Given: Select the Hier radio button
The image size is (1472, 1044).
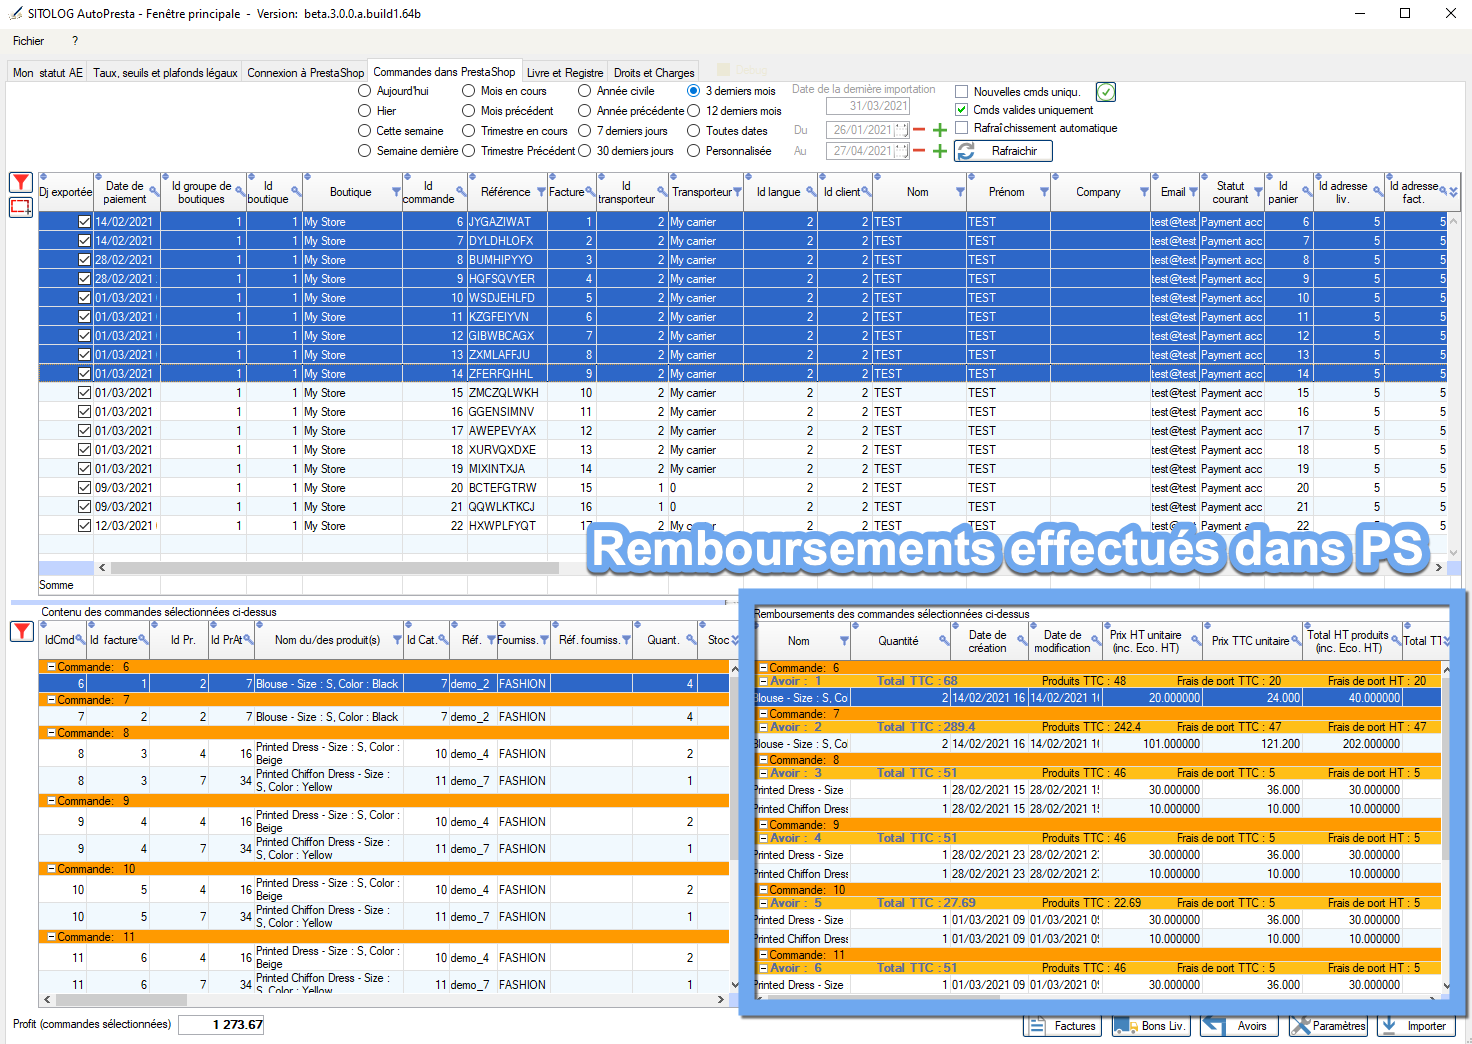Looking at the screenshot, I should click(x=364, y=111).
